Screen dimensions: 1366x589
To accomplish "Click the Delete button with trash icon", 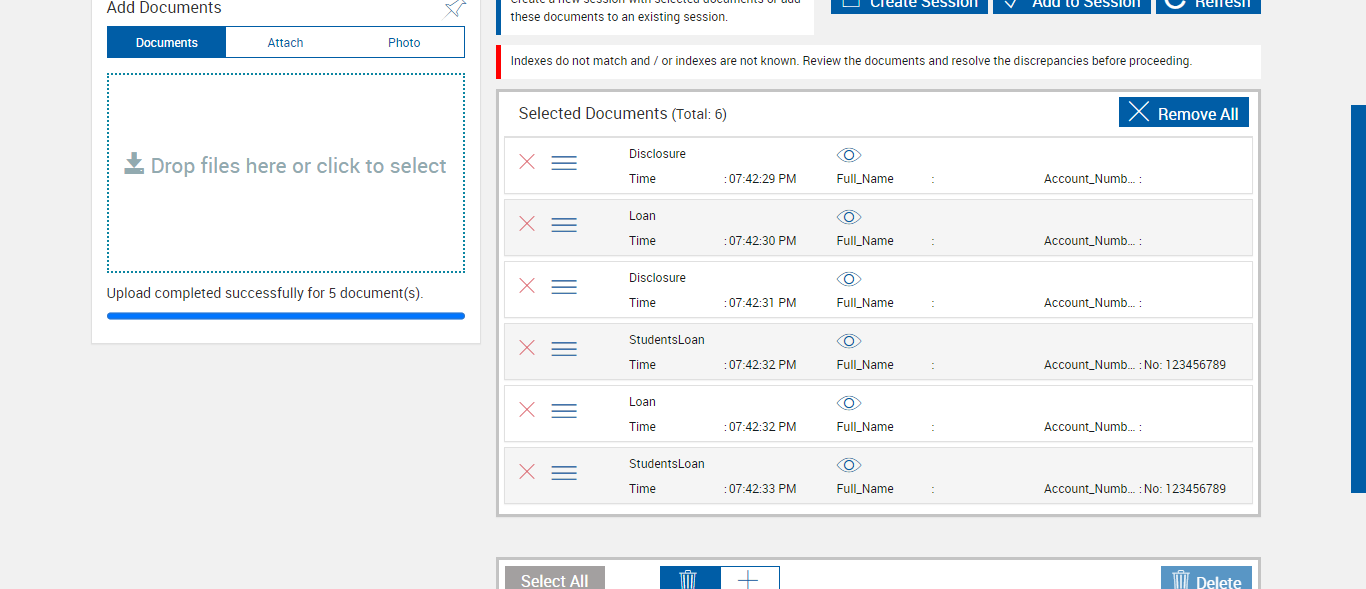I will [1206, 580].
